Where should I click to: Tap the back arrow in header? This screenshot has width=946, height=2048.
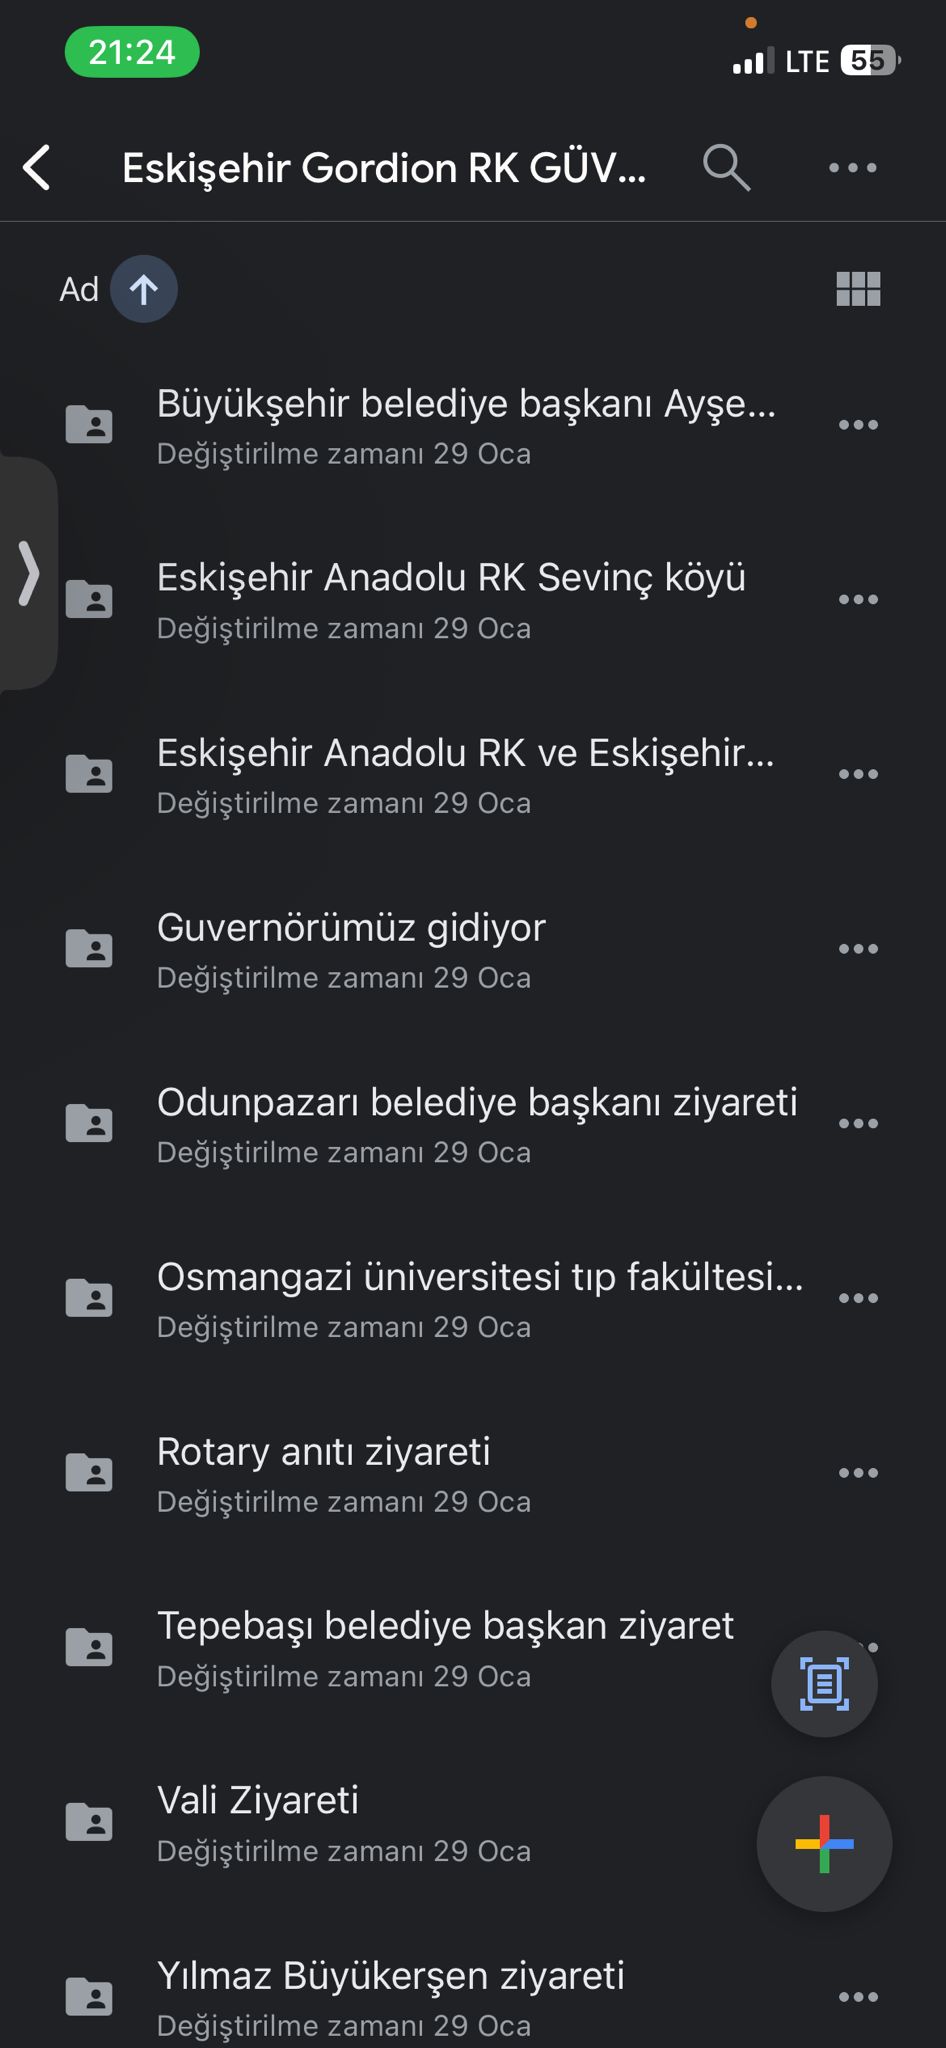pos(38,167)
